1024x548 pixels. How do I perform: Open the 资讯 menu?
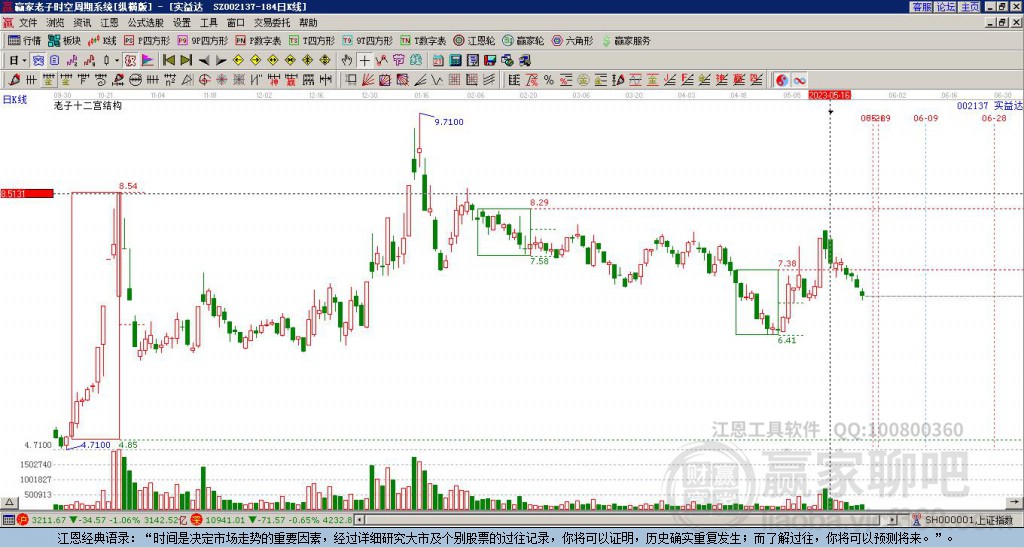pyautogui.click(x=82, y=23)
